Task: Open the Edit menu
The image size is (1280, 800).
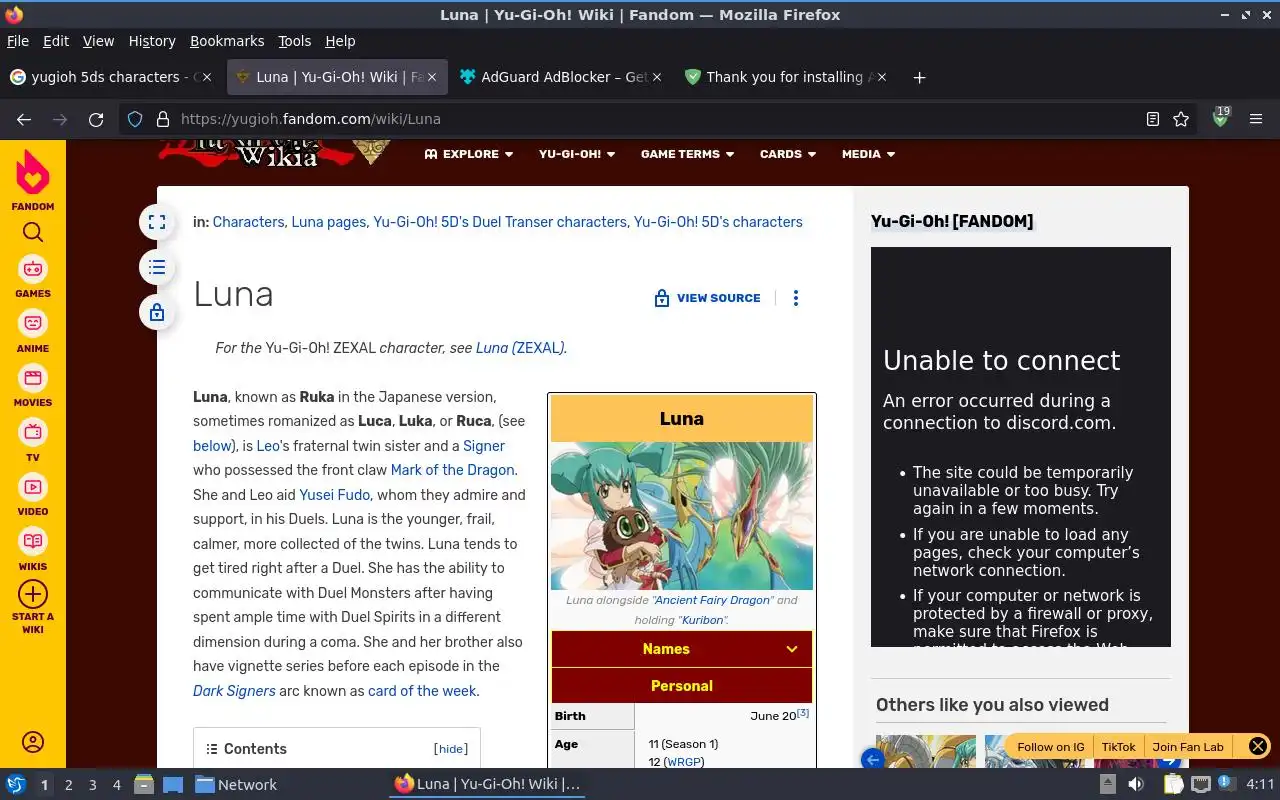Action: (56, 41)
